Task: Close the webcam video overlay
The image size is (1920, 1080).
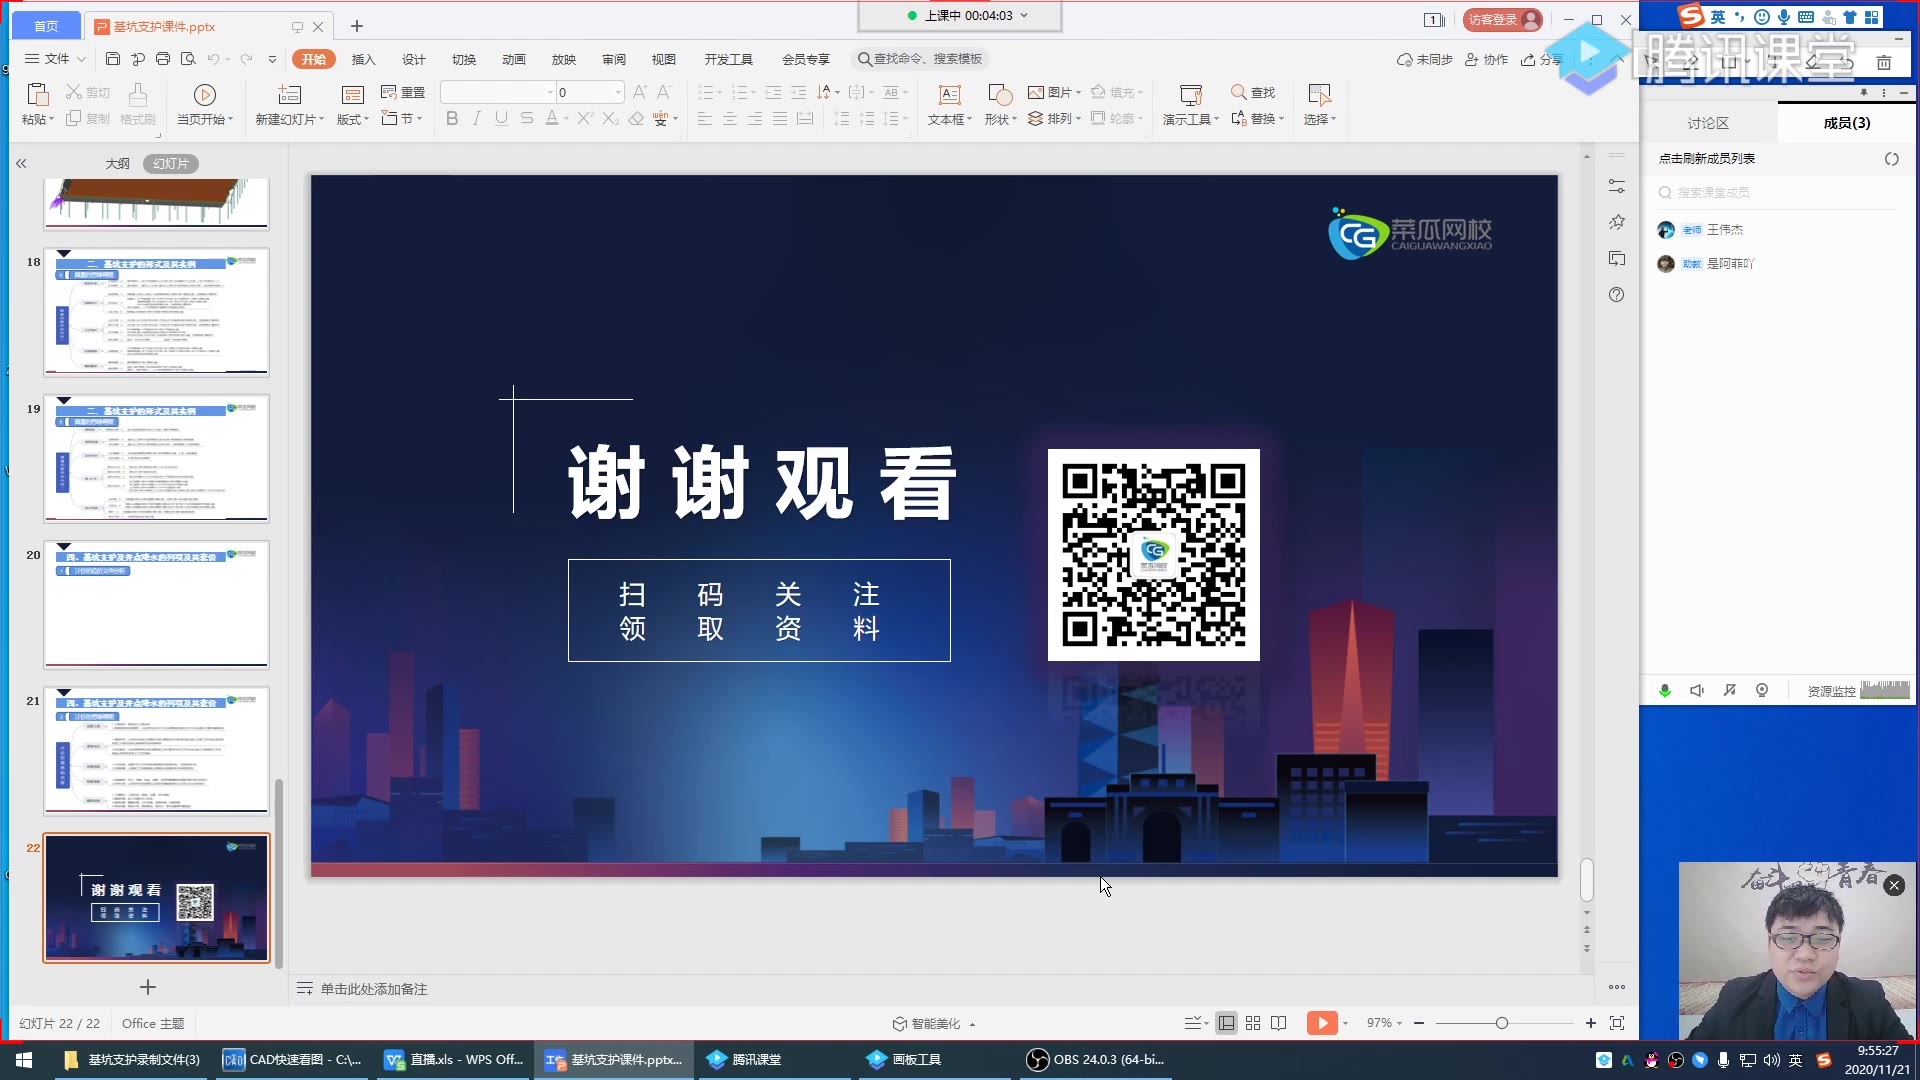Action: tap(1894, 885)
